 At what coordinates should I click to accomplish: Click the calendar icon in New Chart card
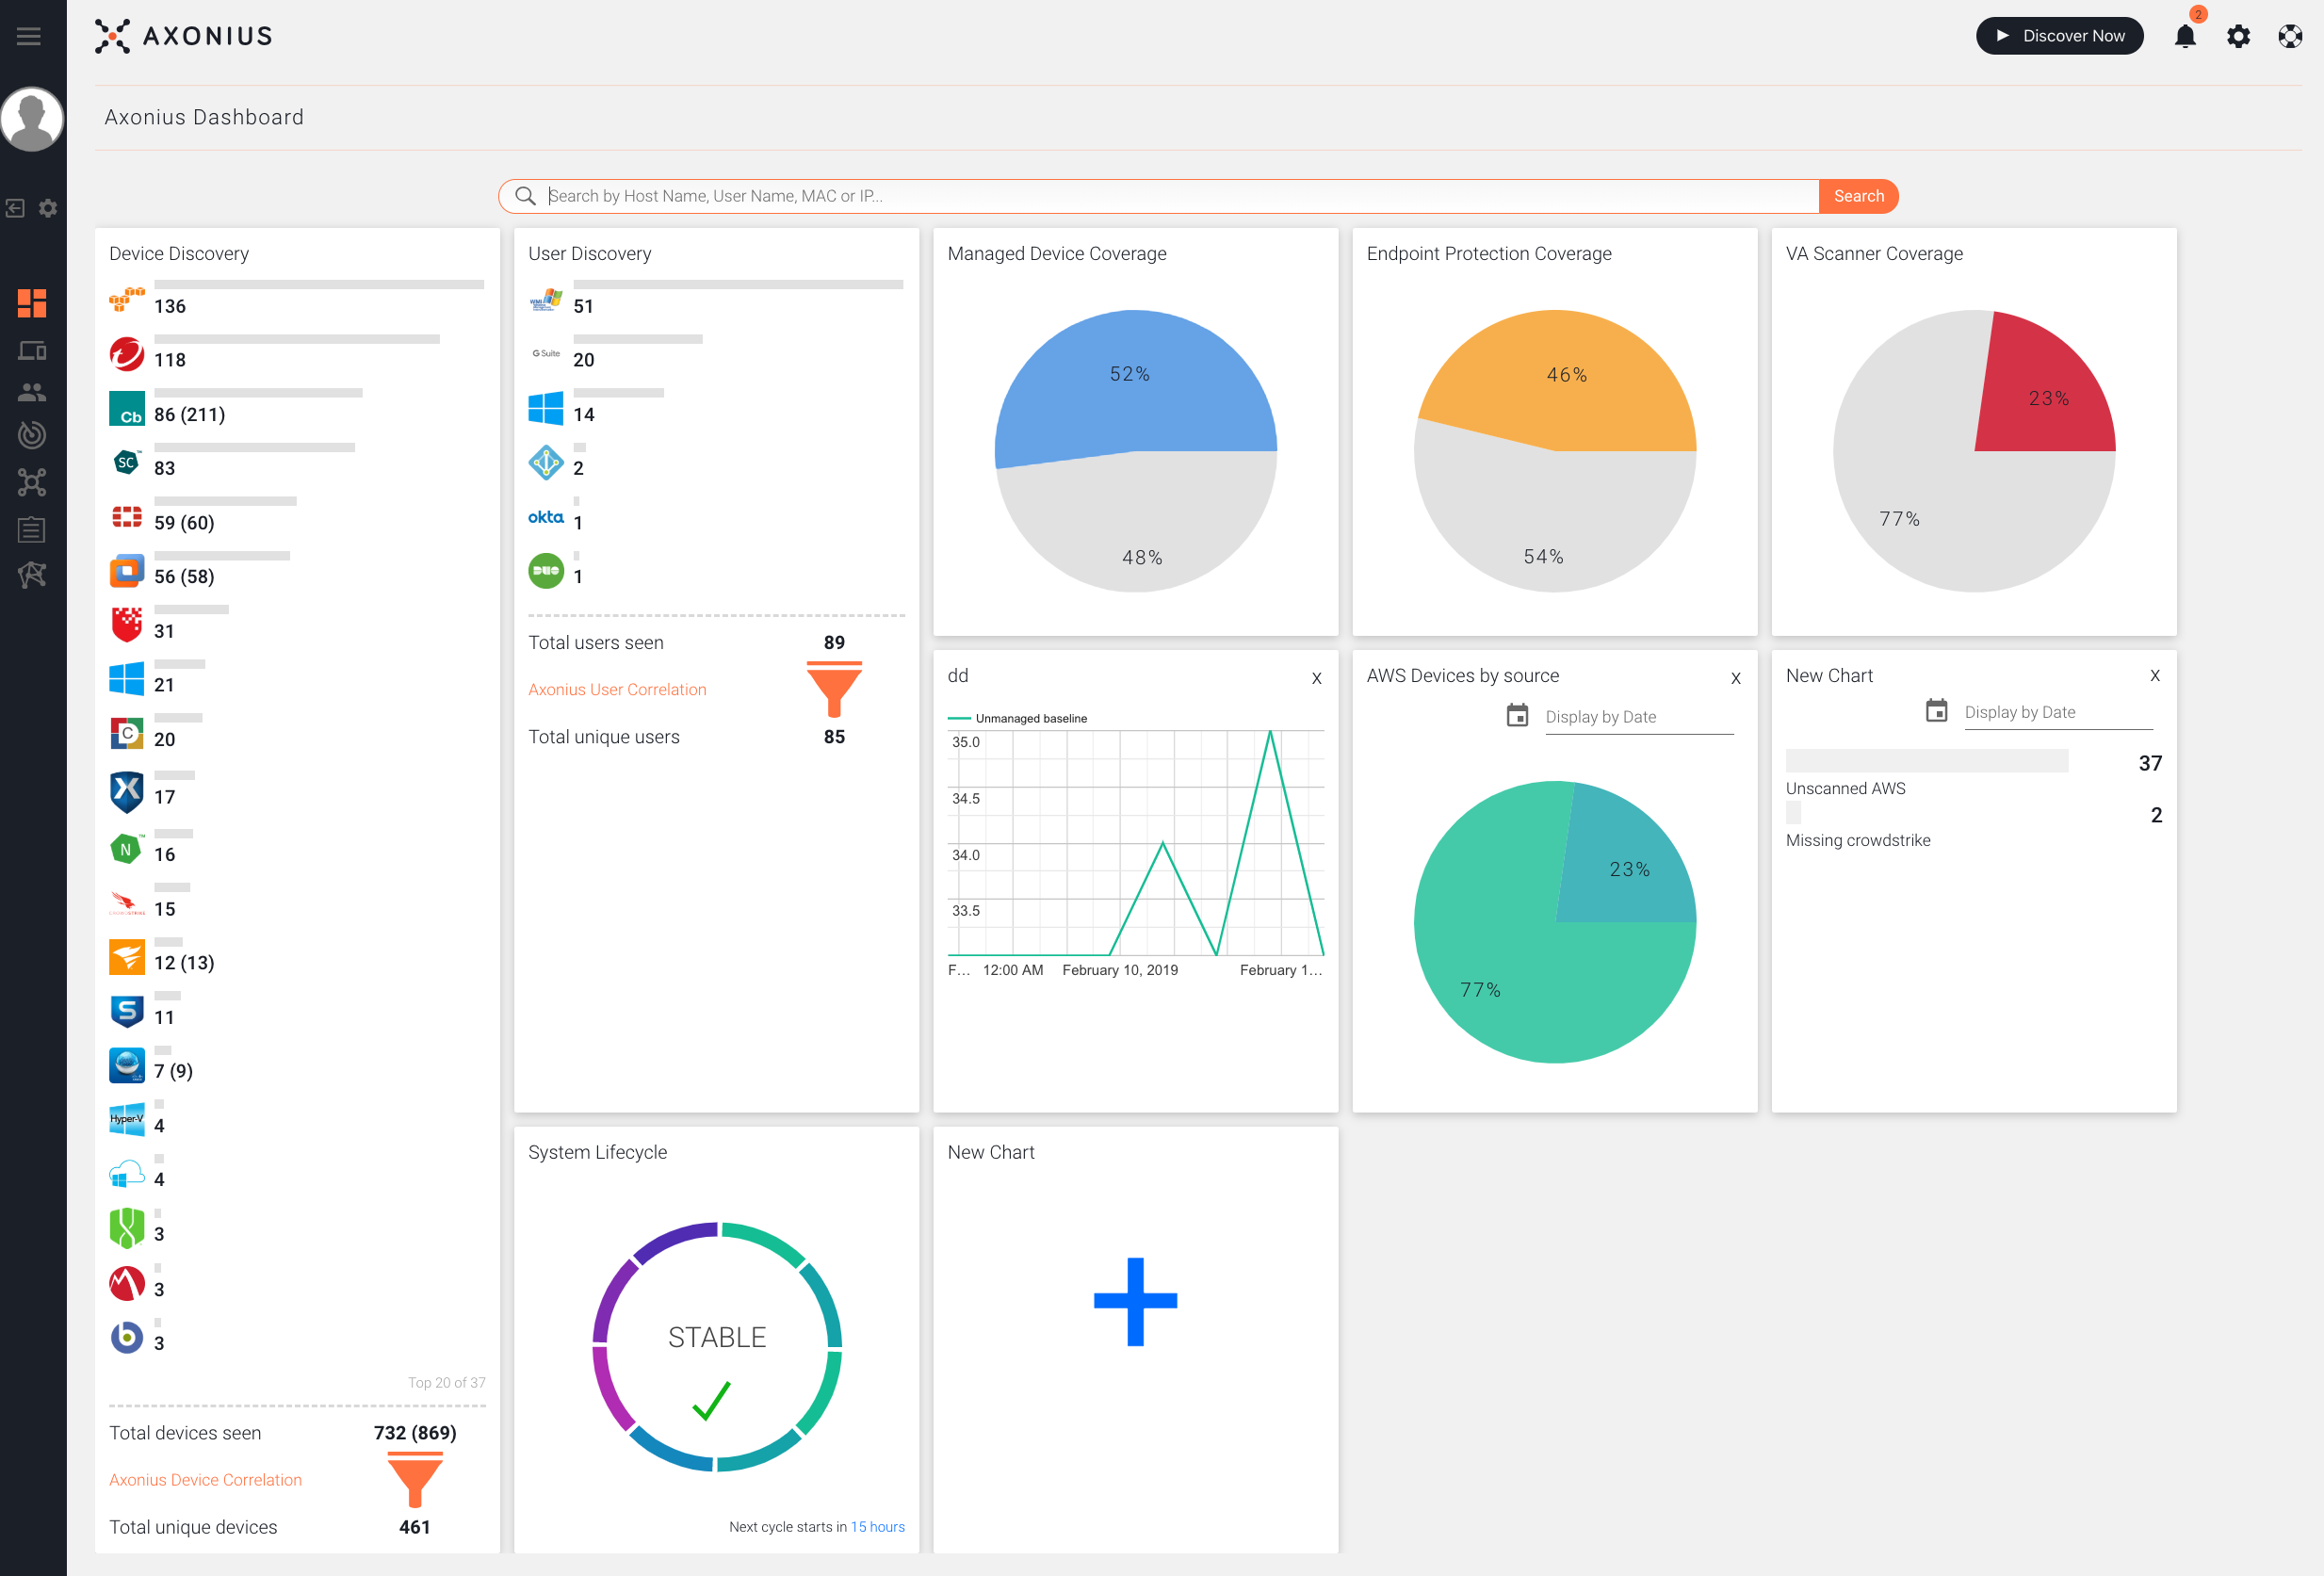tap(1936, 711)
